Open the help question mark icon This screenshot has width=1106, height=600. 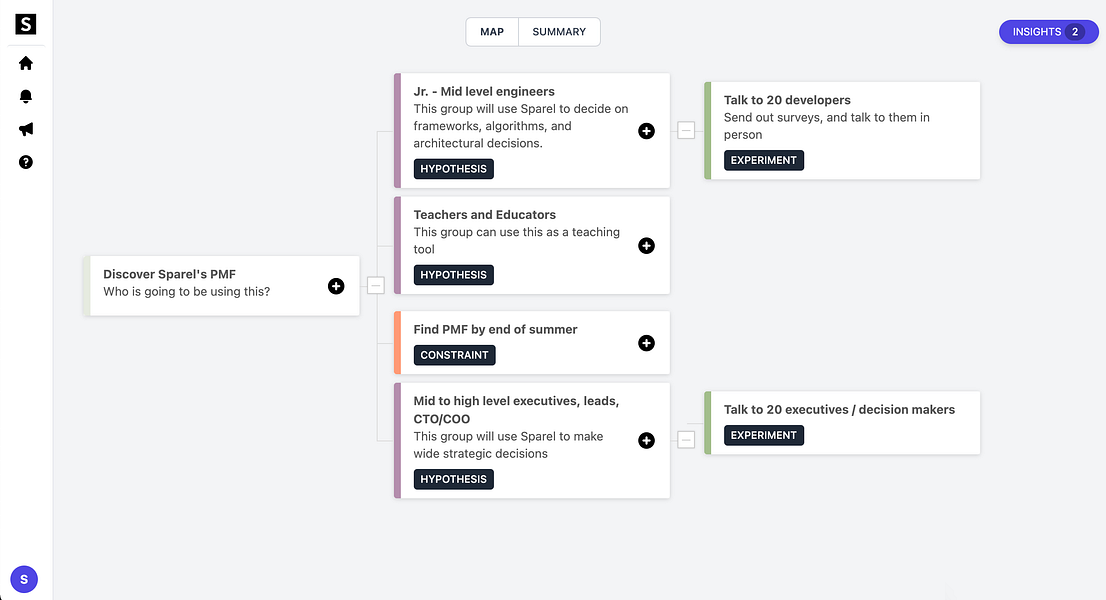(x=25, y=162)
